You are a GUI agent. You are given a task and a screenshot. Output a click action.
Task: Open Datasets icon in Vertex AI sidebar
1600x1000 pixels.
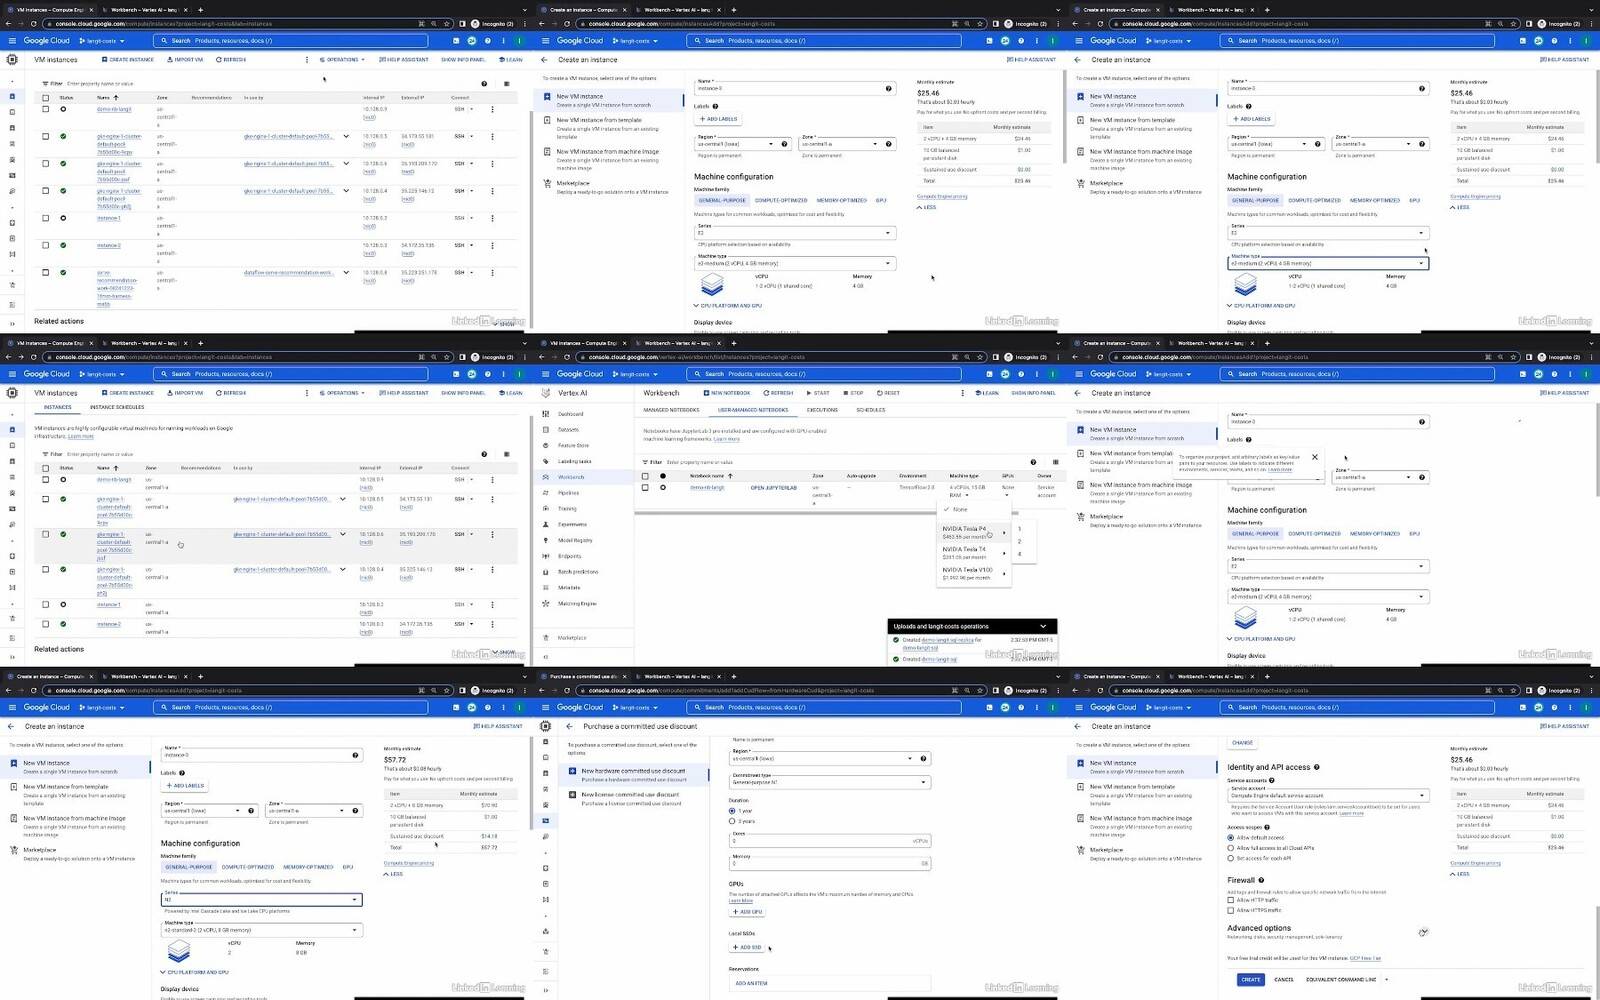(545, 430)
